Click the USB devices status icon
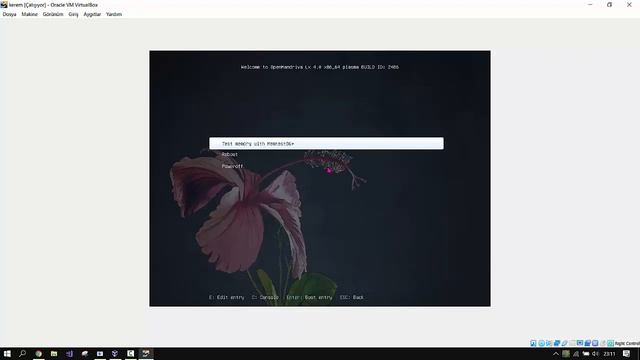 tap(564, 343)
